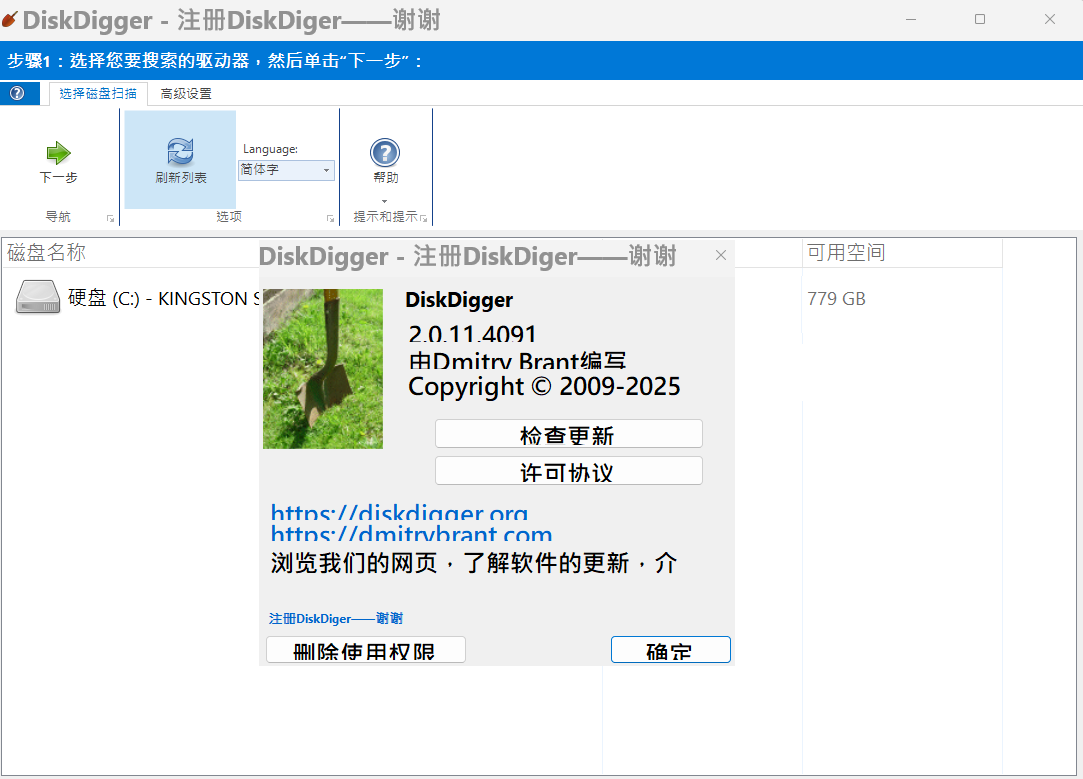Click the shovel photo in About dialog

[x=323, y=369]
